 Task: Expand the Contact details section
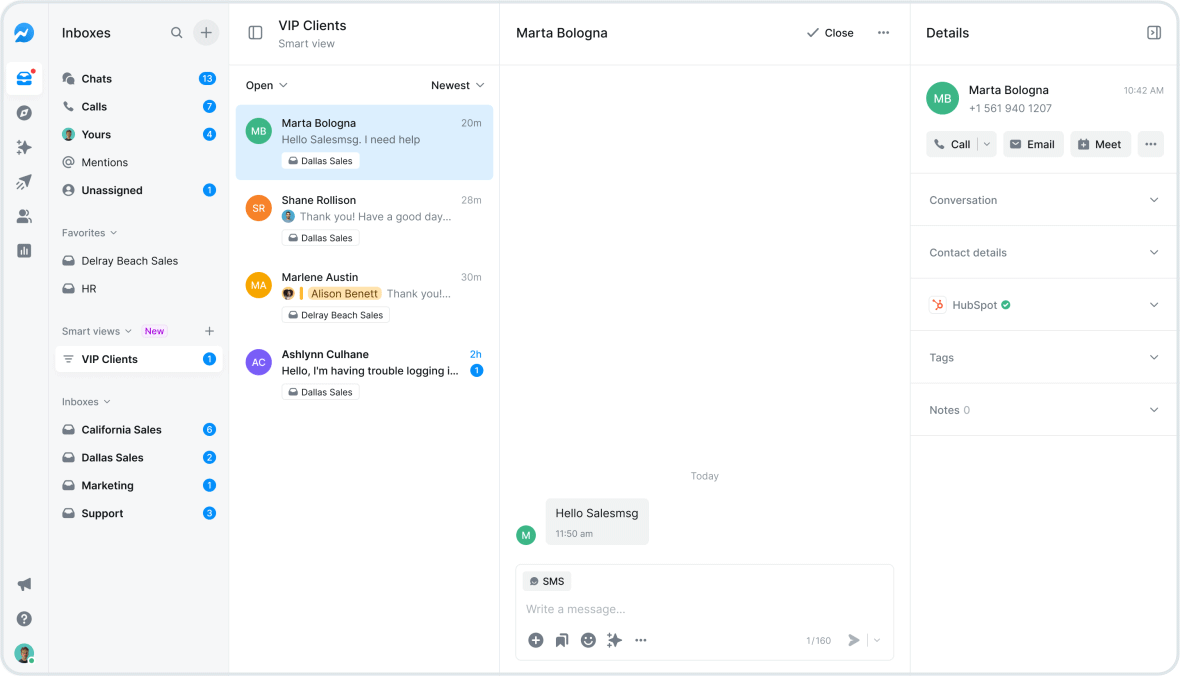point(1042,252)
